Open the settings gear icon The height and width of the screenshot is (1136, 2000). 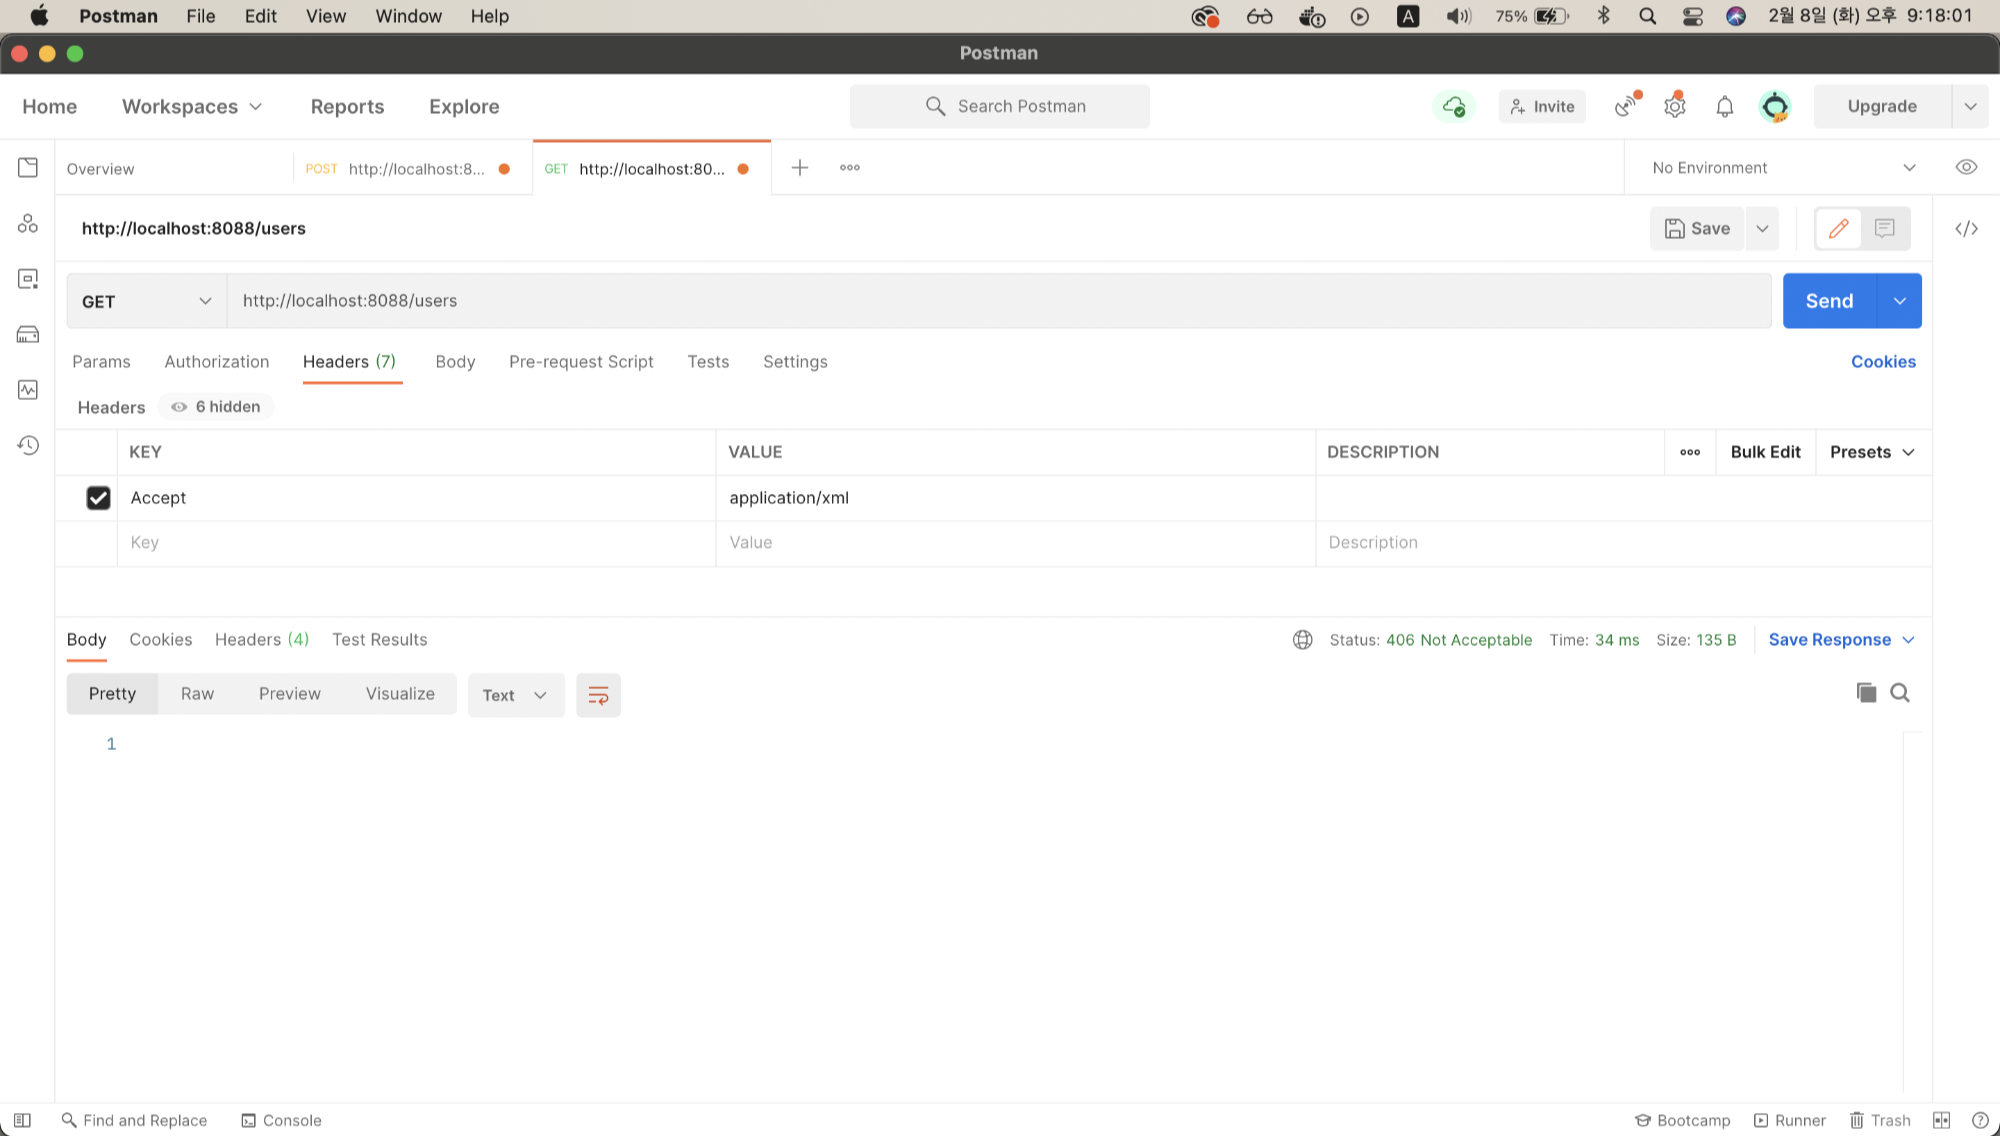(x=1675, y=106)
